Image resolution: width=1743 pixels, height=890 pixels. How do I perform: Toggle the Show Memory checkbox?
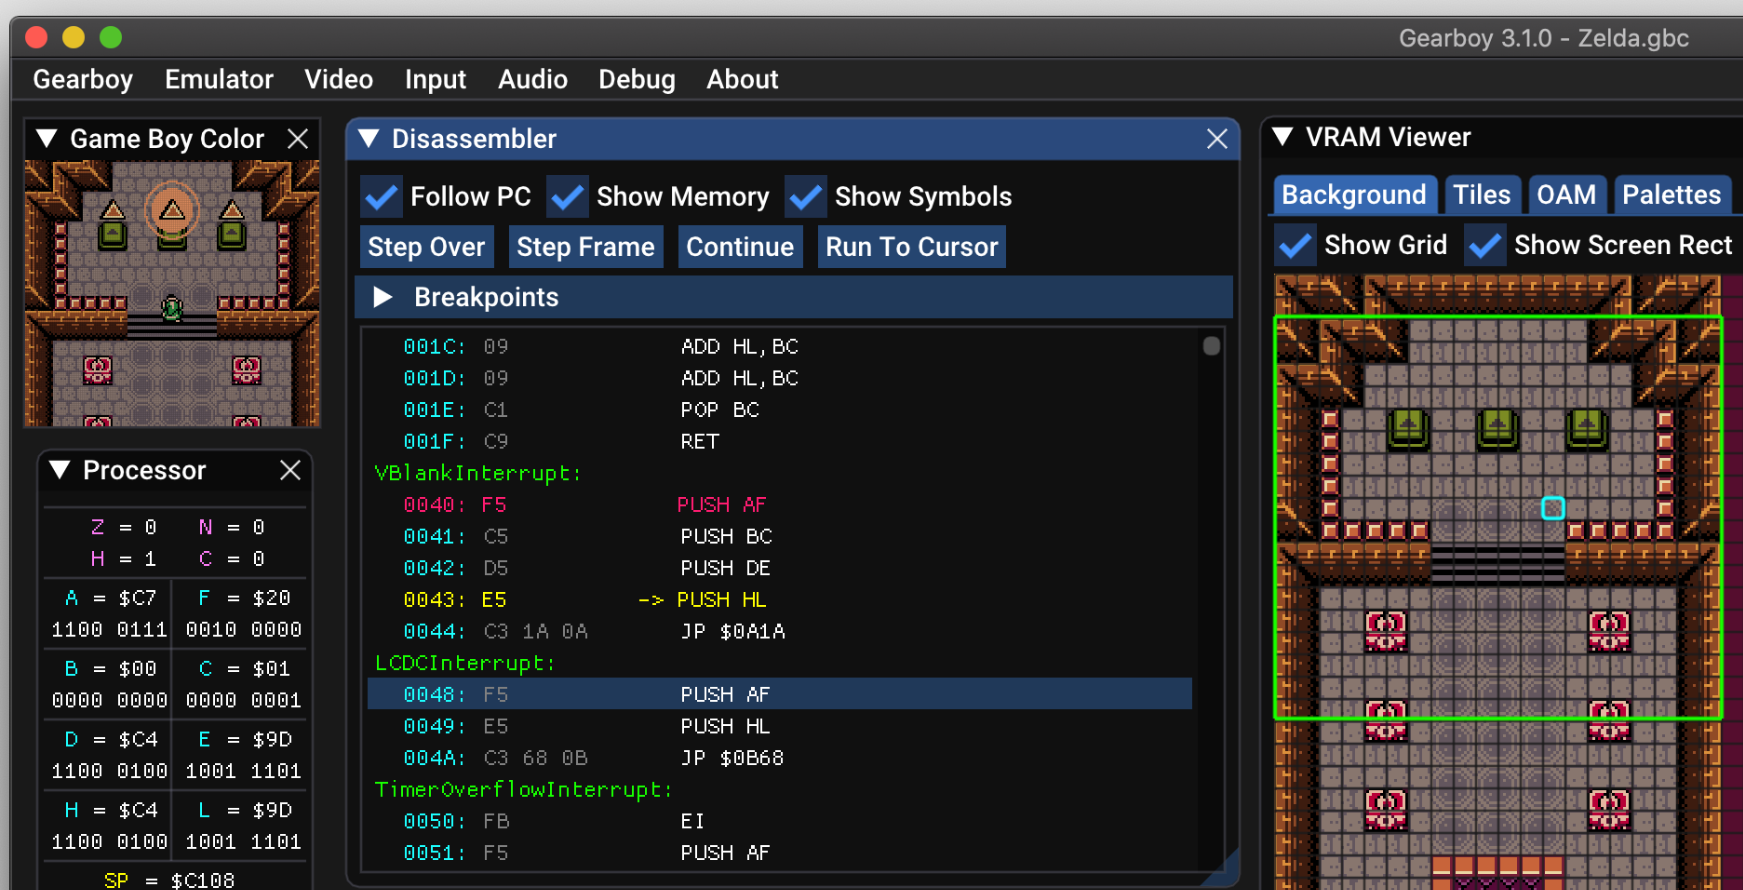pyautogui.click(x=567, y=197)
